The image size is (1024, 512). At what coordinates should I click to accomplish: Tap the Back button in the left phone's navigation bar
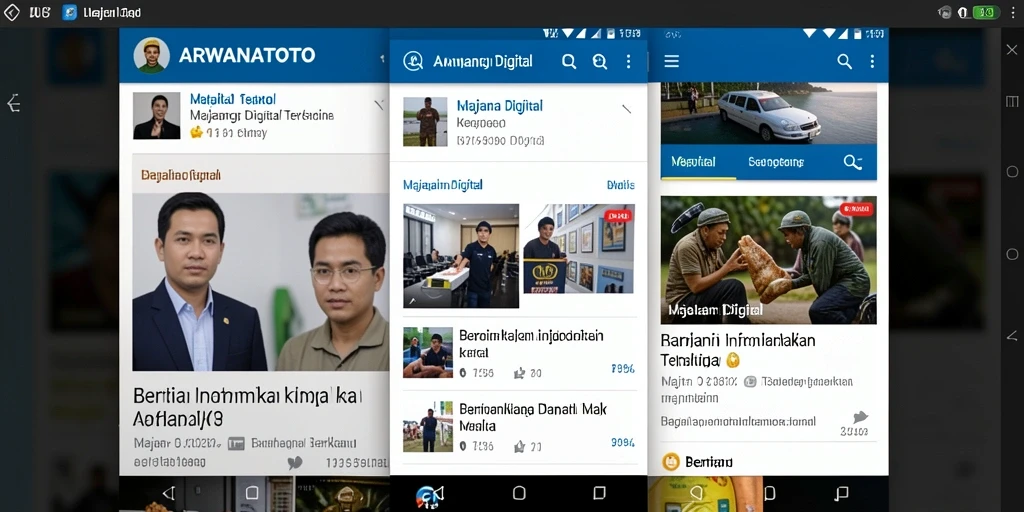point(168,493)
